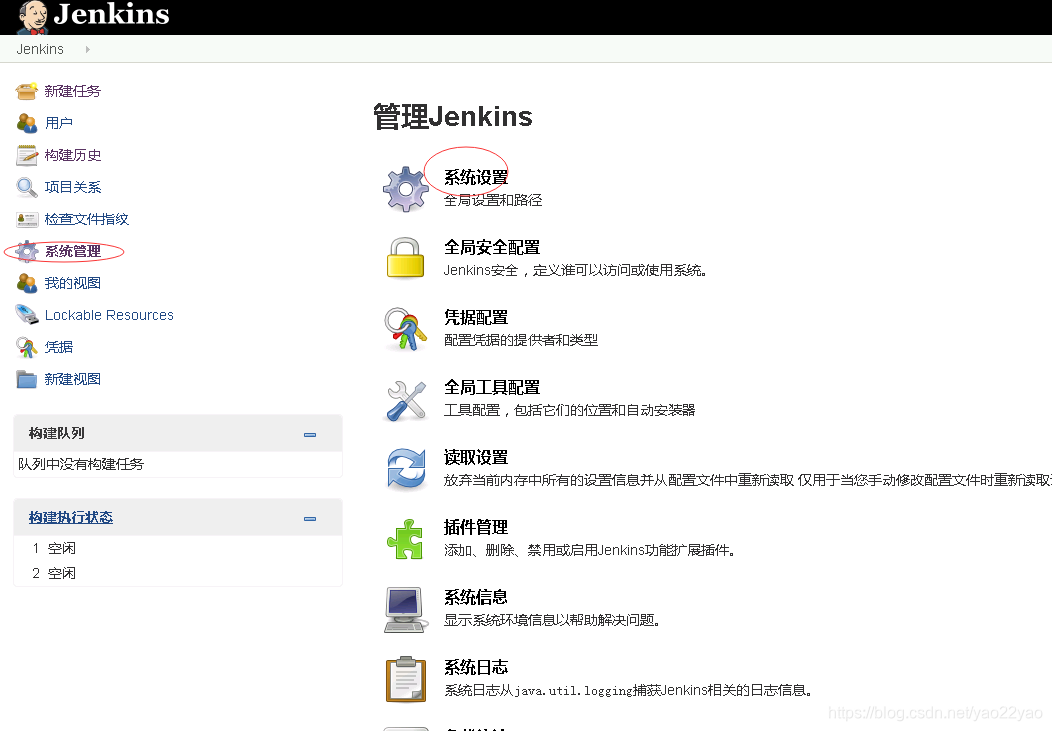Image resolution: width=1052 pixels, height=731 pixels.
Task: Click the refresh arrows icon for 读取设置
Action: click(x=406, y=469)
